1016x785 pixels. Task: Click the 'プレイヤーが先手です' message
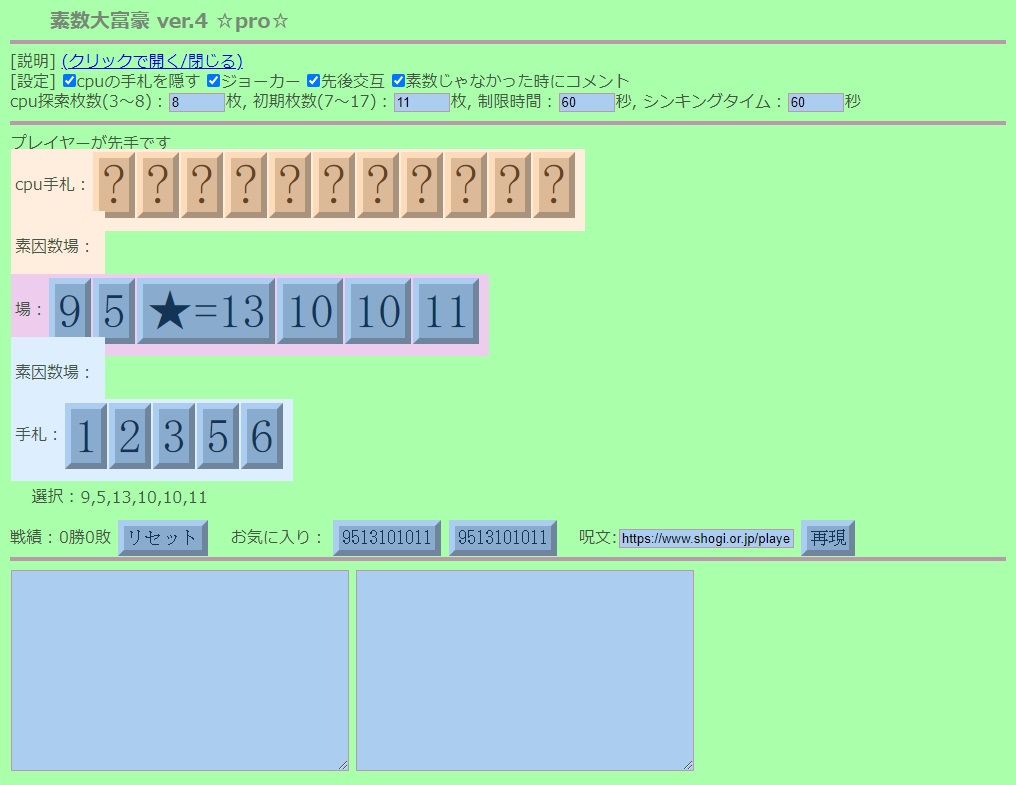91,141
